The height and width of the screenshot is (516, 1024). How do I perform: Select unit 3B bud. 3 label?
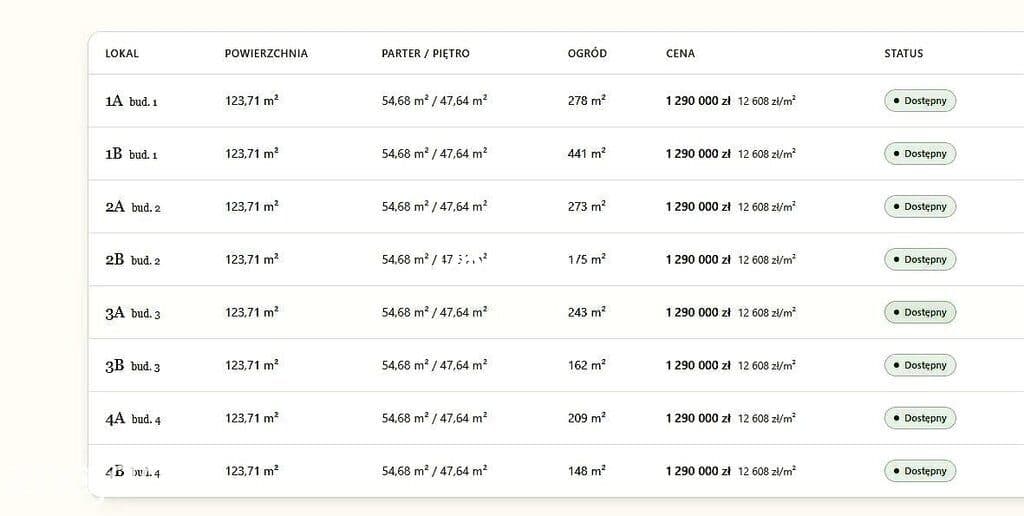click(x=133, y=366)
